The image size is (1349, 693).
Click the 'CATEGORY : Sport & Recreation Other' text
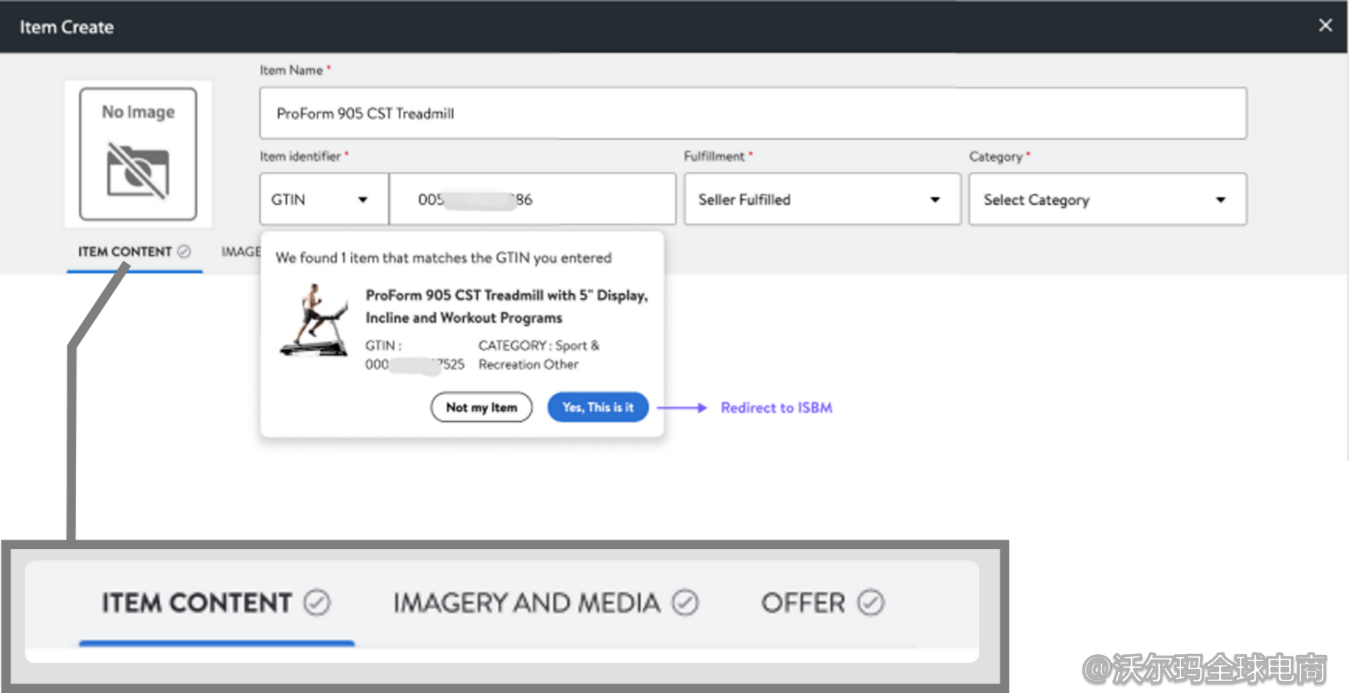tap(539, 355)
